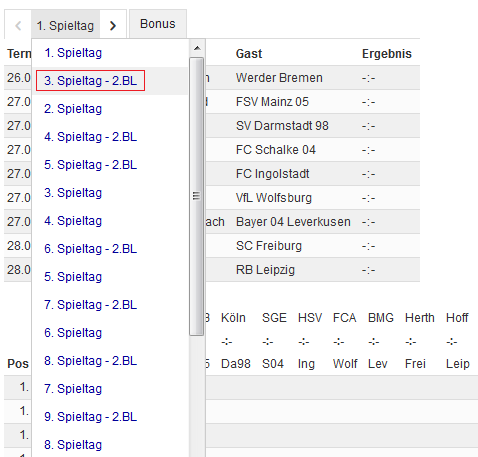Screen dimensions: 478x457
Task: Pick 5. Spieltag - 2.BL option
Action: [x=90, y=165]
